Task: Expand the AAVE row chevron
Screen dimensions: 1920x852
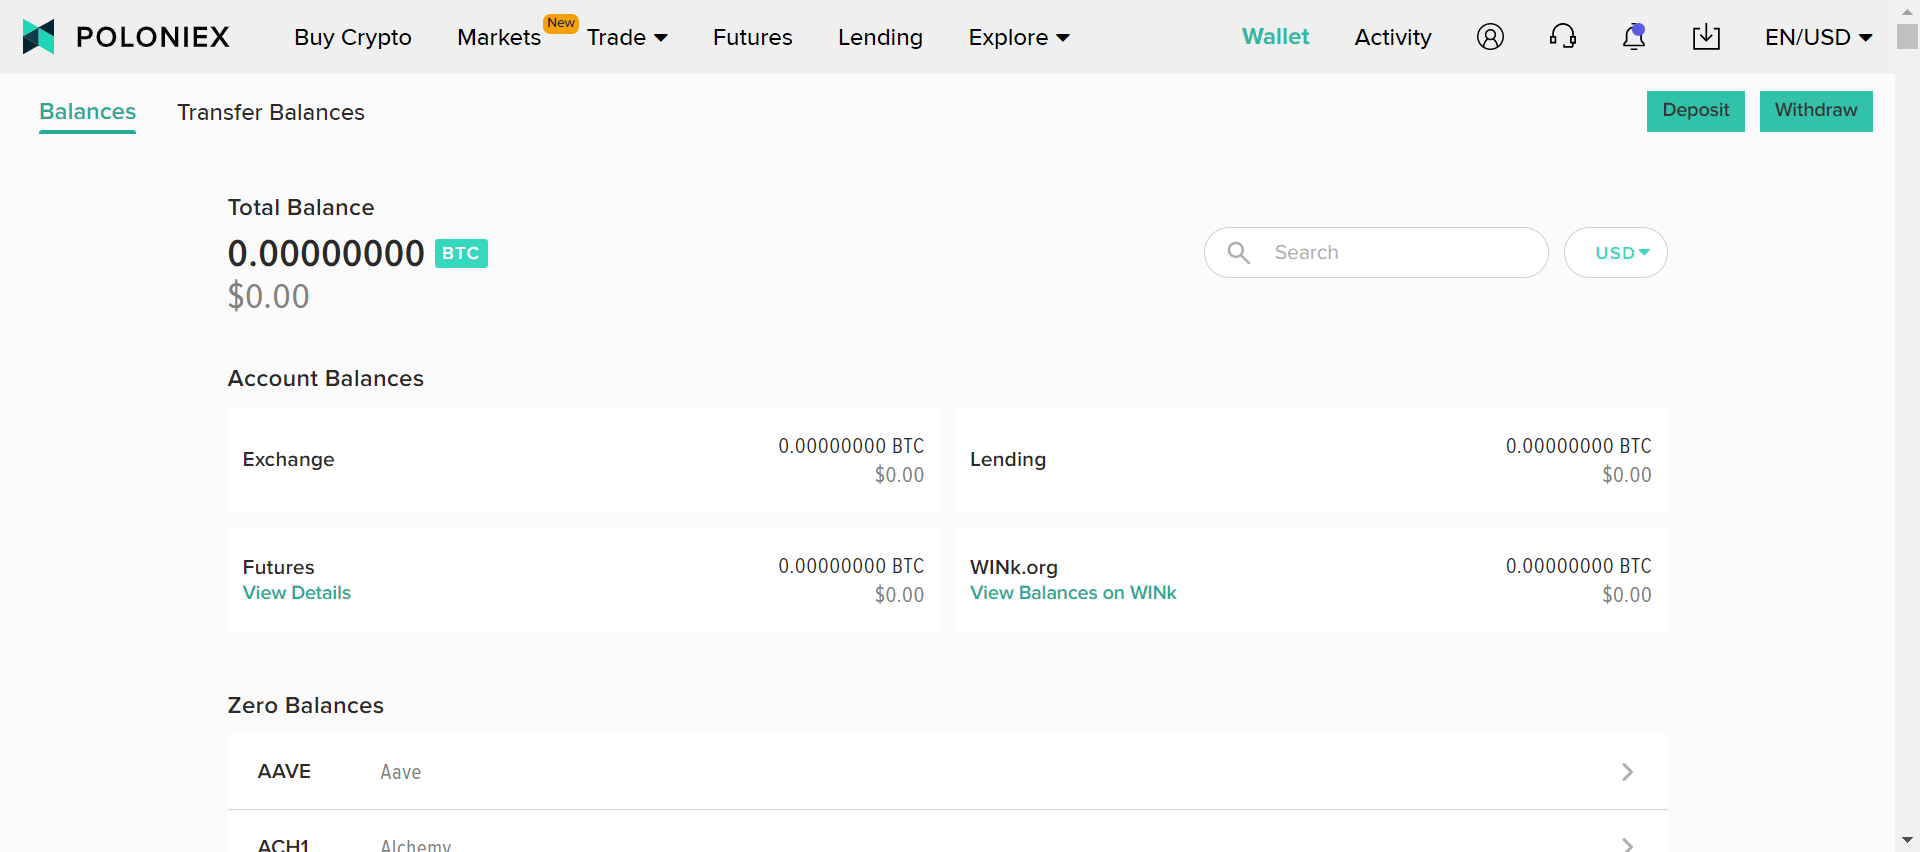Action: coord(1627,772)
